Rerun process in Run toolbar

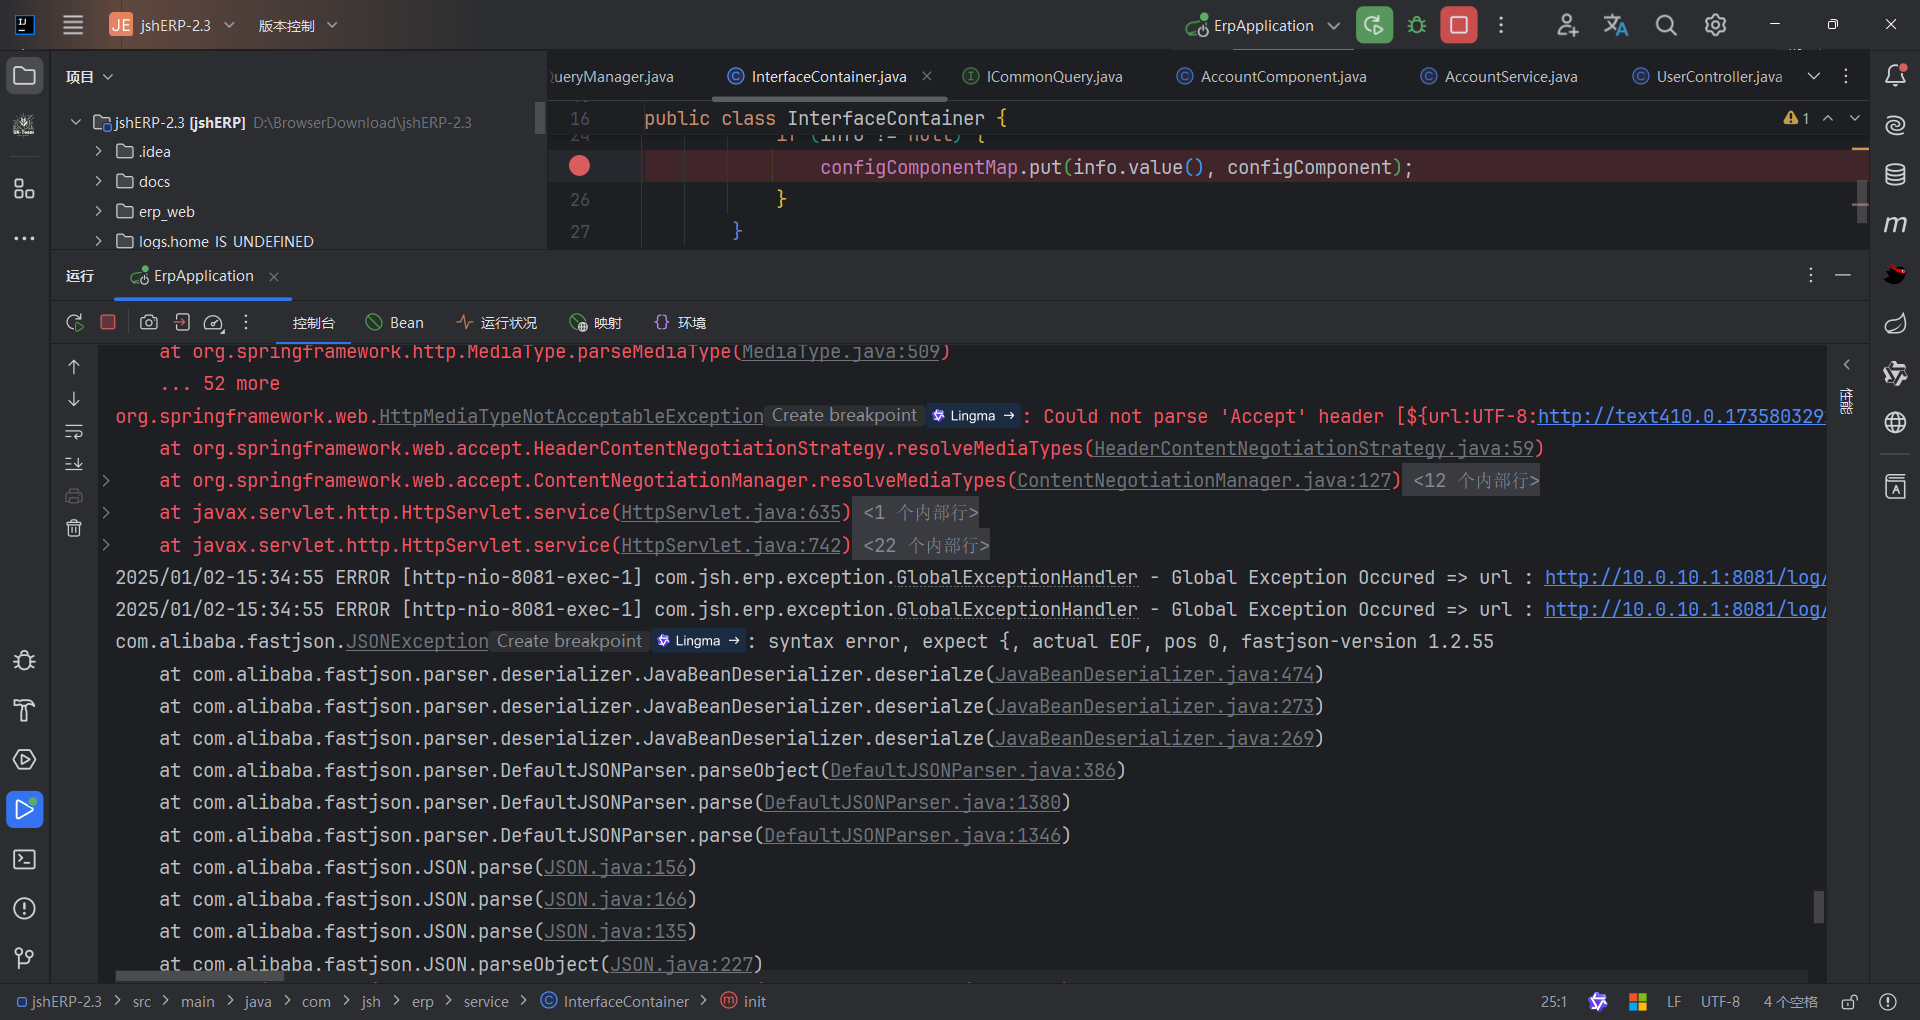click(x=74, y=323)
